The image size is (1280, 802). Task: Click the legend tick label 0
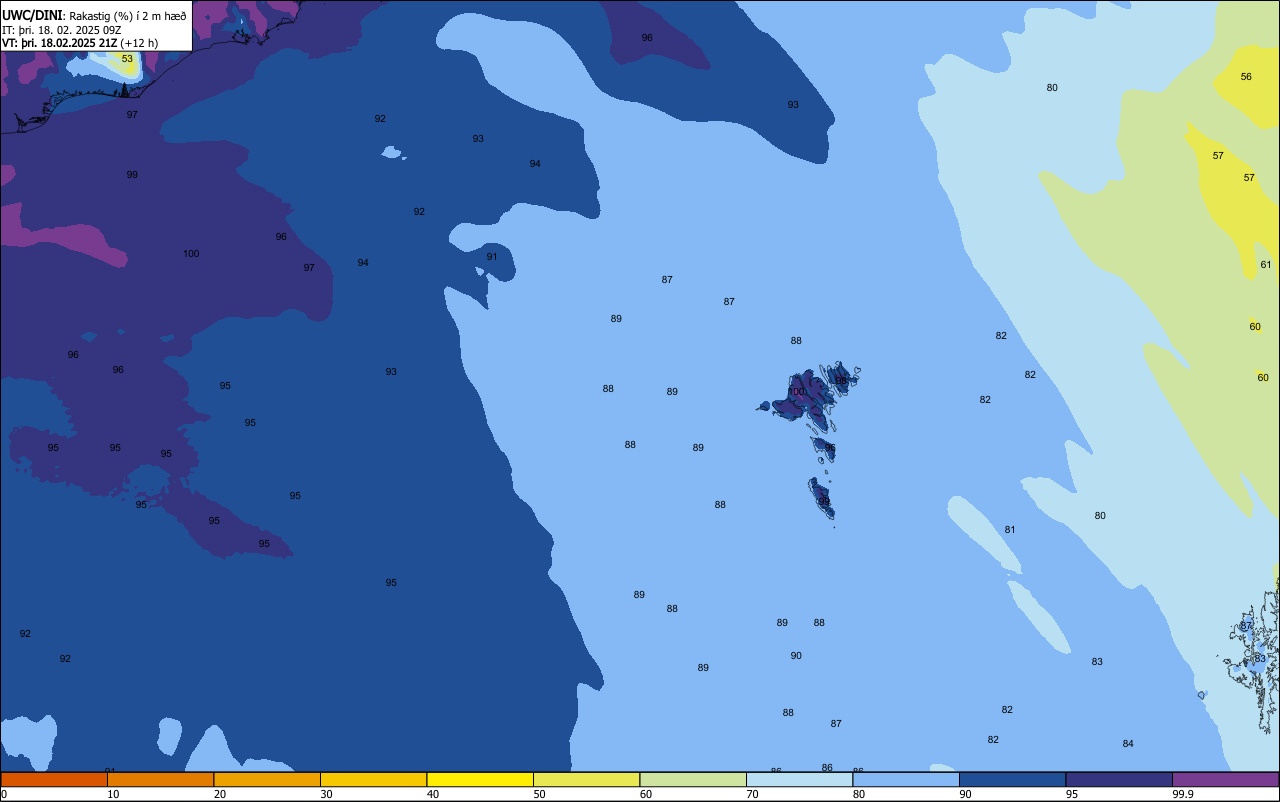pos(4,794)
